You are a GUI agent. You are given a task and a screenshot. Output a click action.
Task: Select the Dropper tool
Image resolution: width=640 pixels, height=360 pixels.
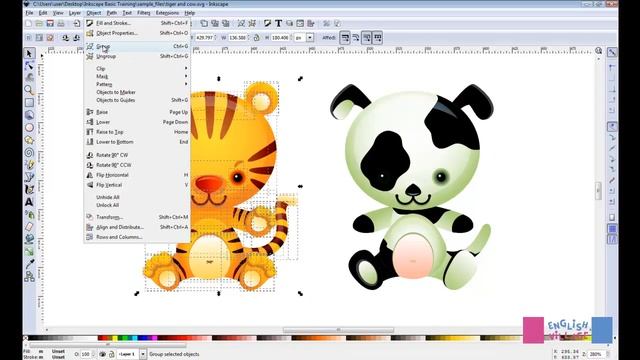[x=29, y=264]
